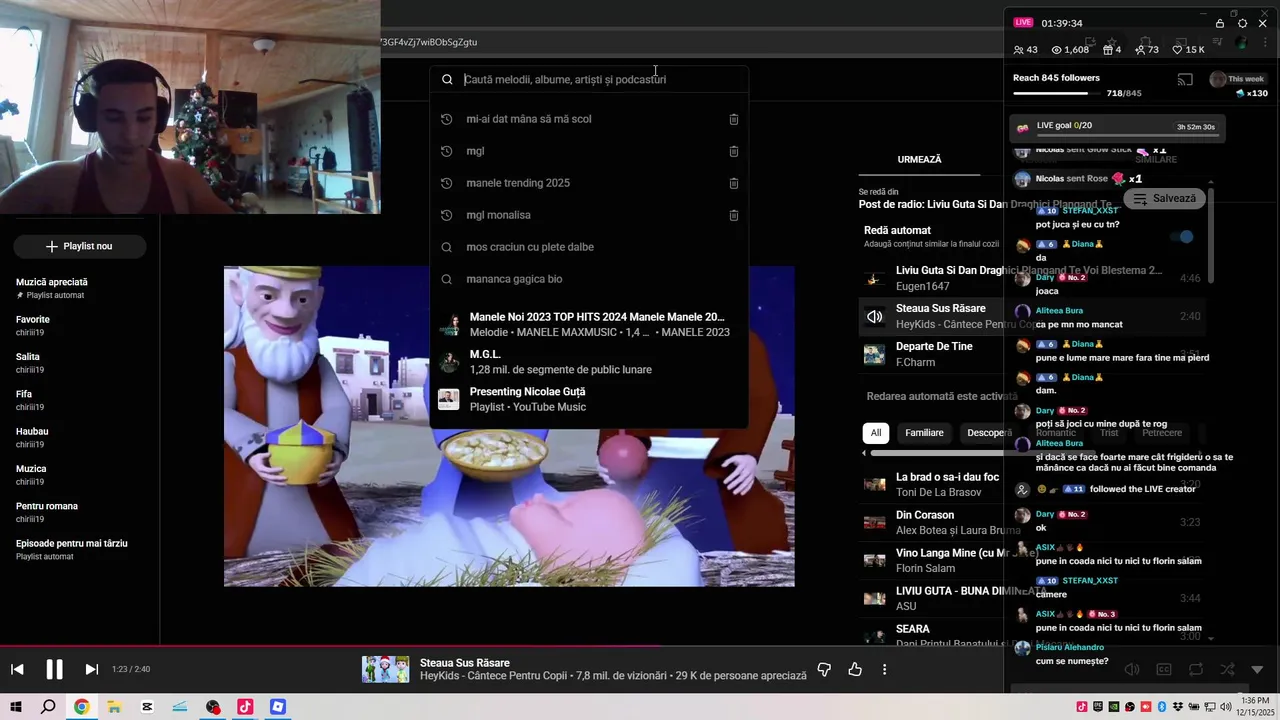Click the Salvează button
1280x720 pixels.
[1165, 198]
